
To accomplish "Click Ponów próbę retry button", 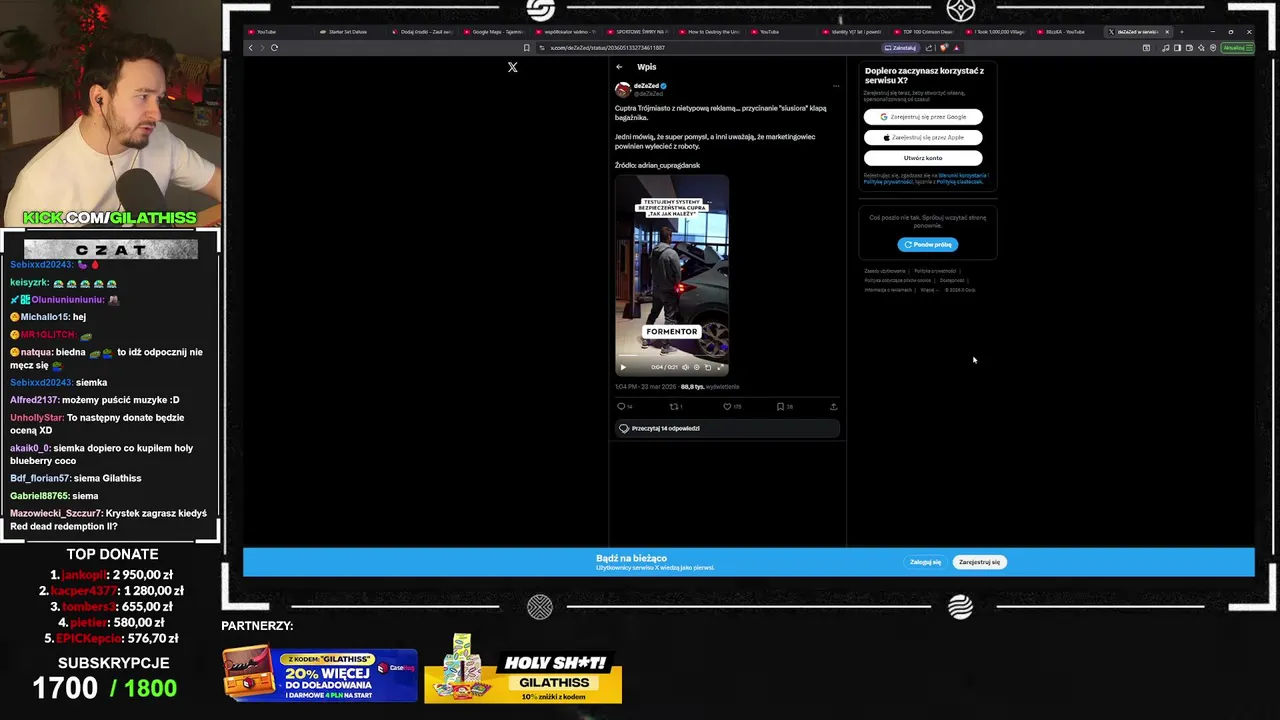I will (928, 244).
